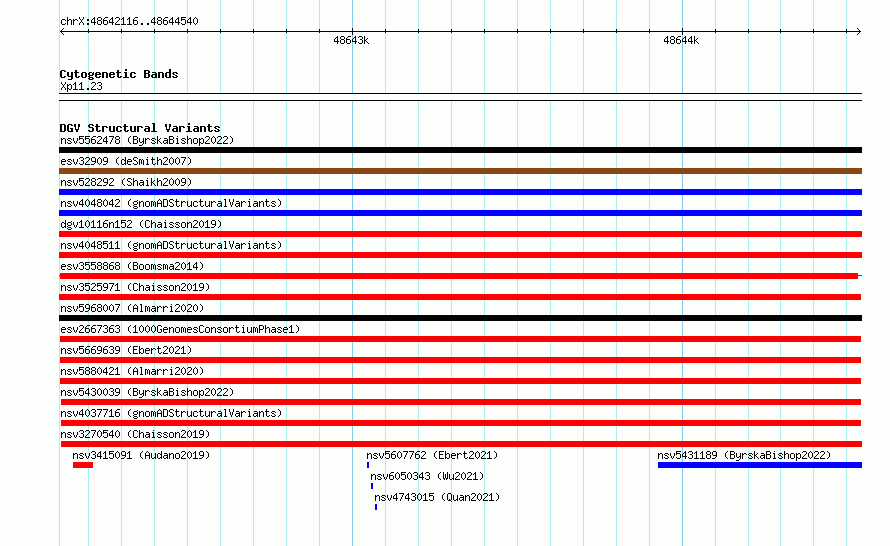
Task: Click the chrX:48642116..48644540 coordinate text
Action: pos(129,21)
